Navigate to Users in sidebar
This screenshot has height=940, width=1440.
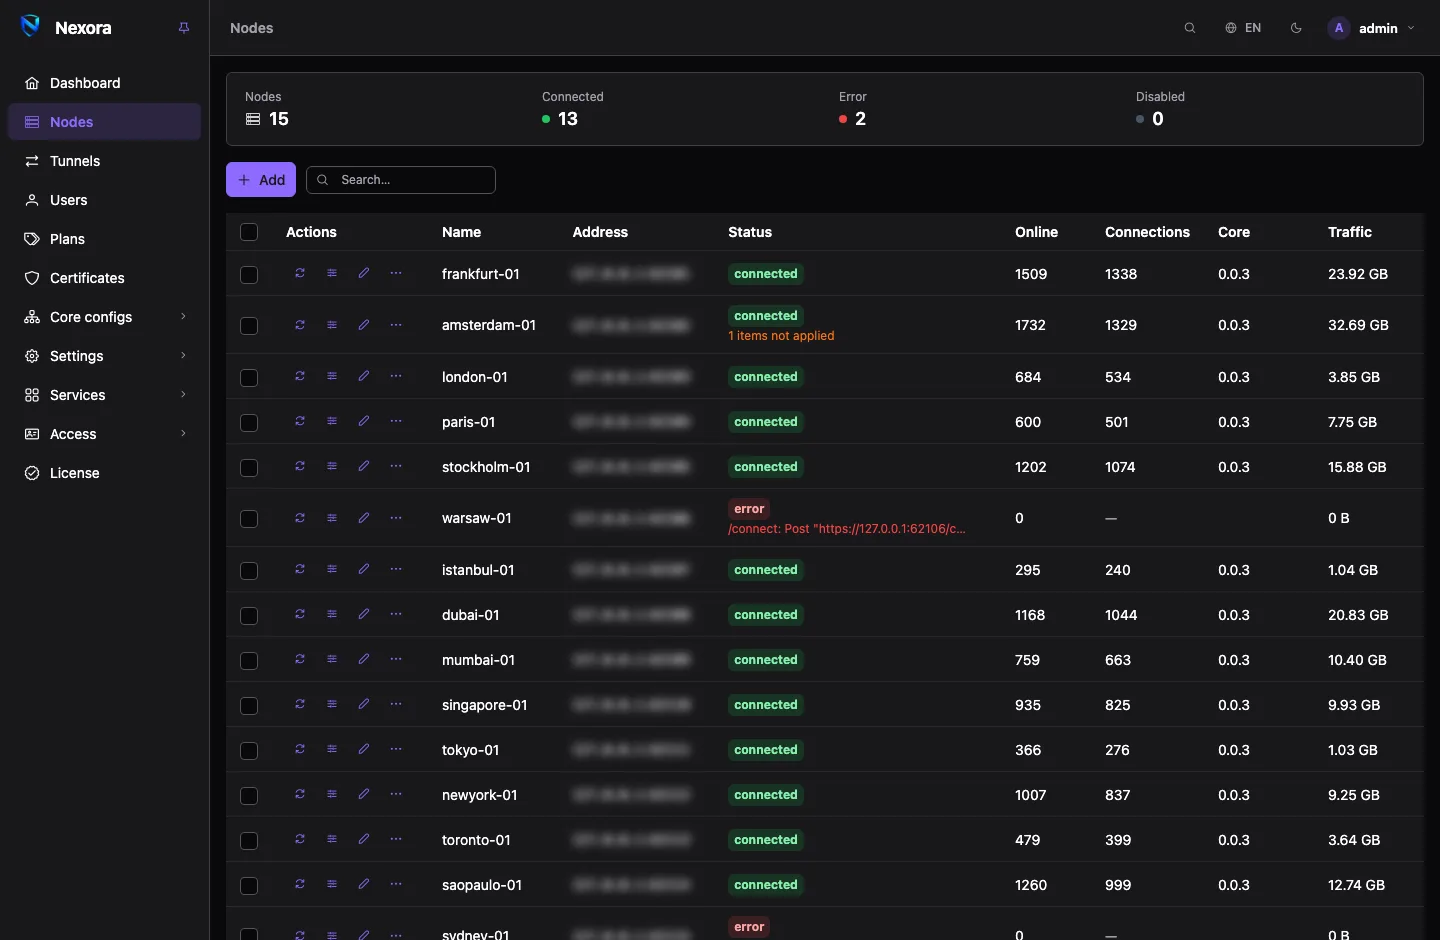click(104, 200)
